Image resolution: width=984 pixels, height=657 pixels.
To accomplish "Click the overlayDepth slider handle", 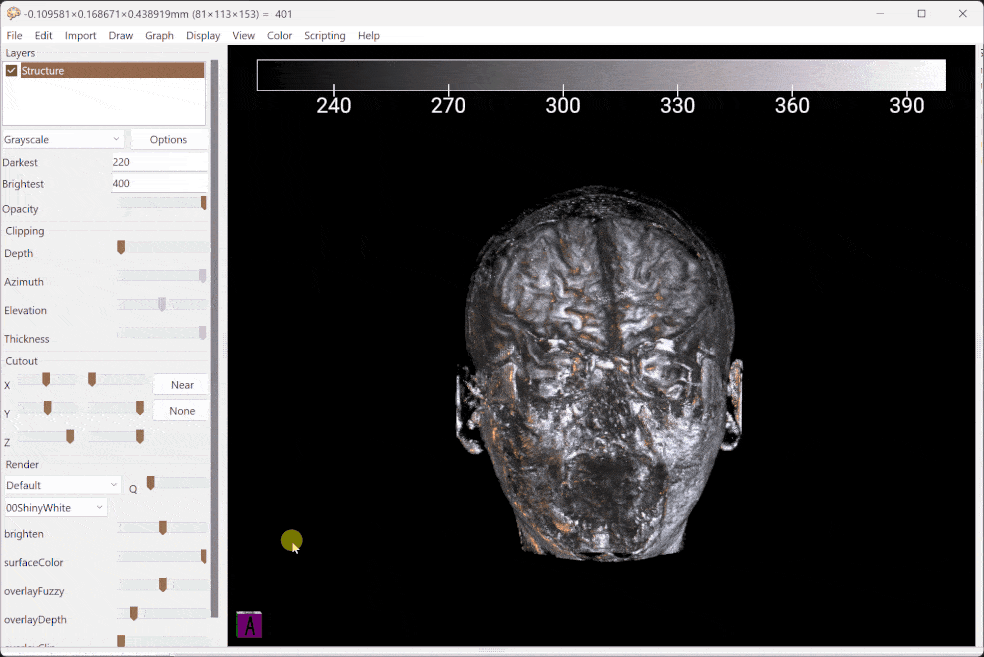I will tap(134, 613).
